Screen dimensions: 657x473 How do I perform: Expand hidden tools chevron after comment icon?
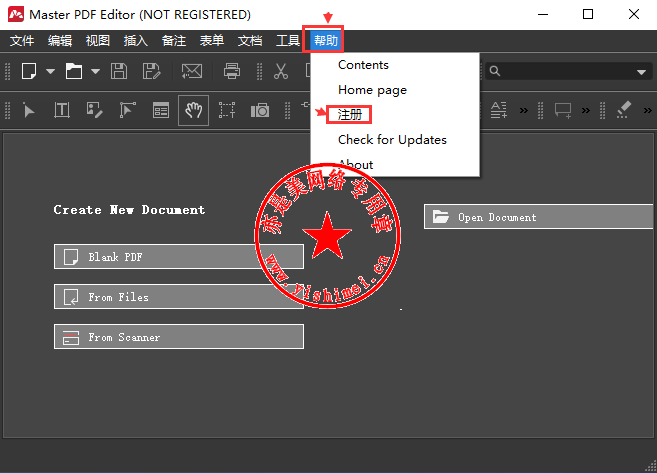click(586, 111)
